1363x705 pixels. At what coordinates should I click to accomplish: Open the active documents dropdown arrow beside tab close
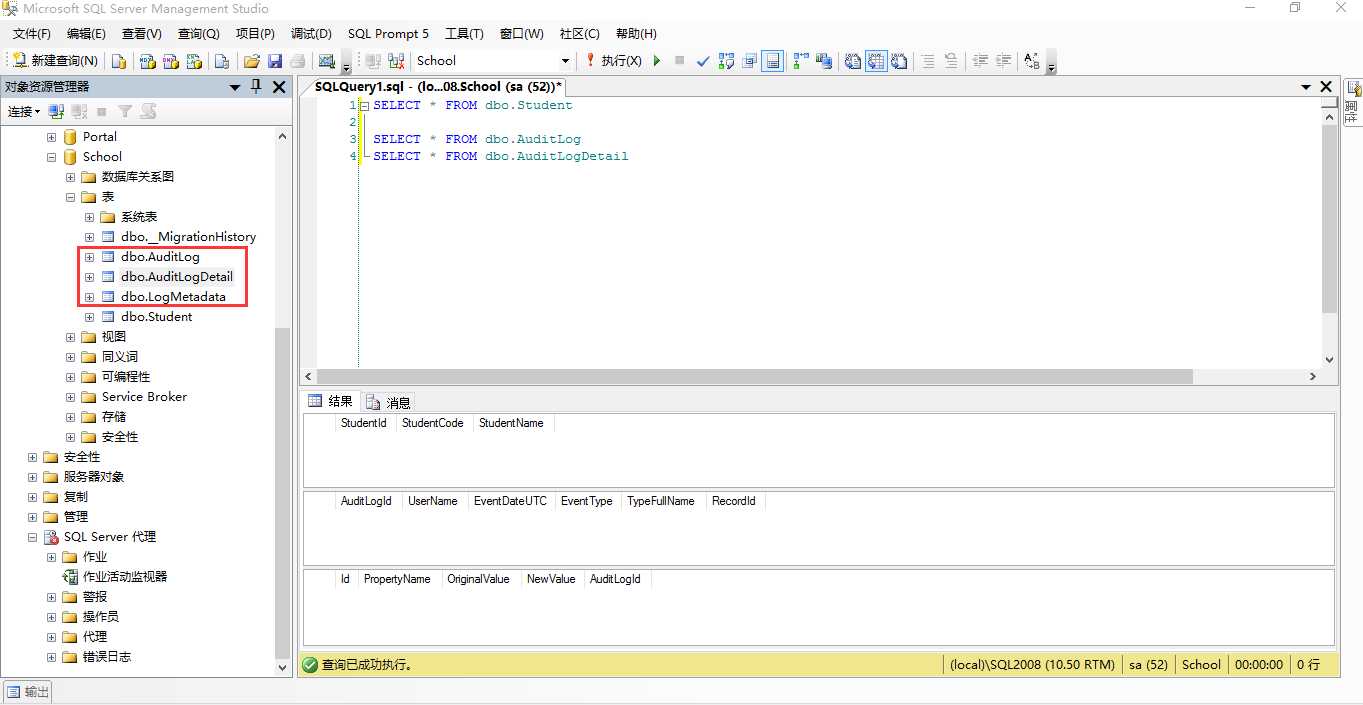1306,87
